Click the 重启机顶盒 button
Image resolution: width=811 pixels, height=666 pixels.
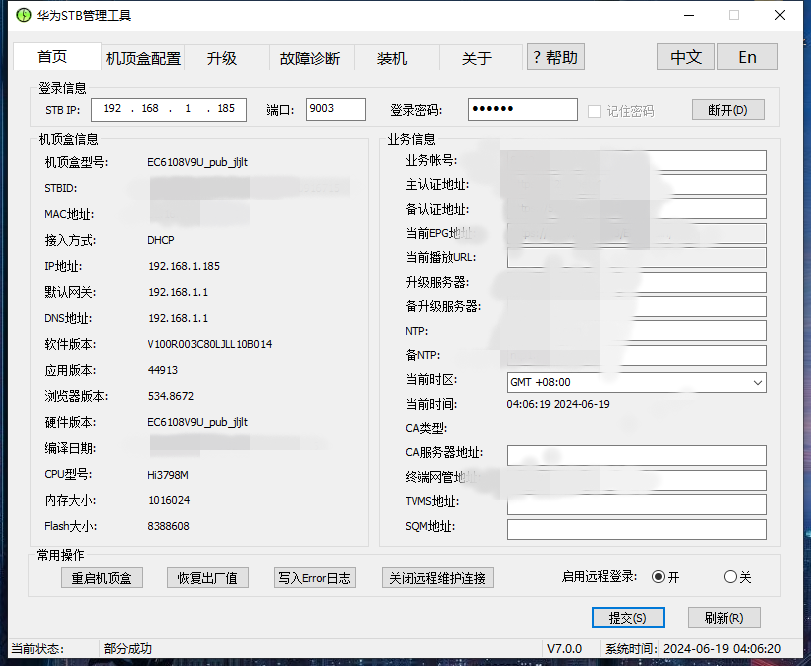102,577
